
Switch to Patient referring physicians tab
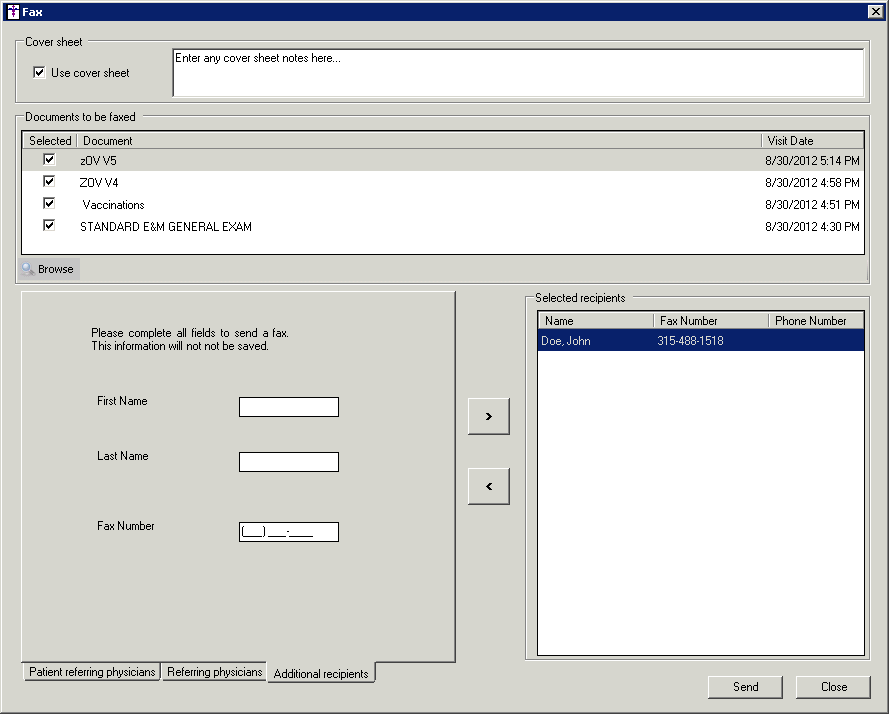pyautogui.click(x=92, y=672)
